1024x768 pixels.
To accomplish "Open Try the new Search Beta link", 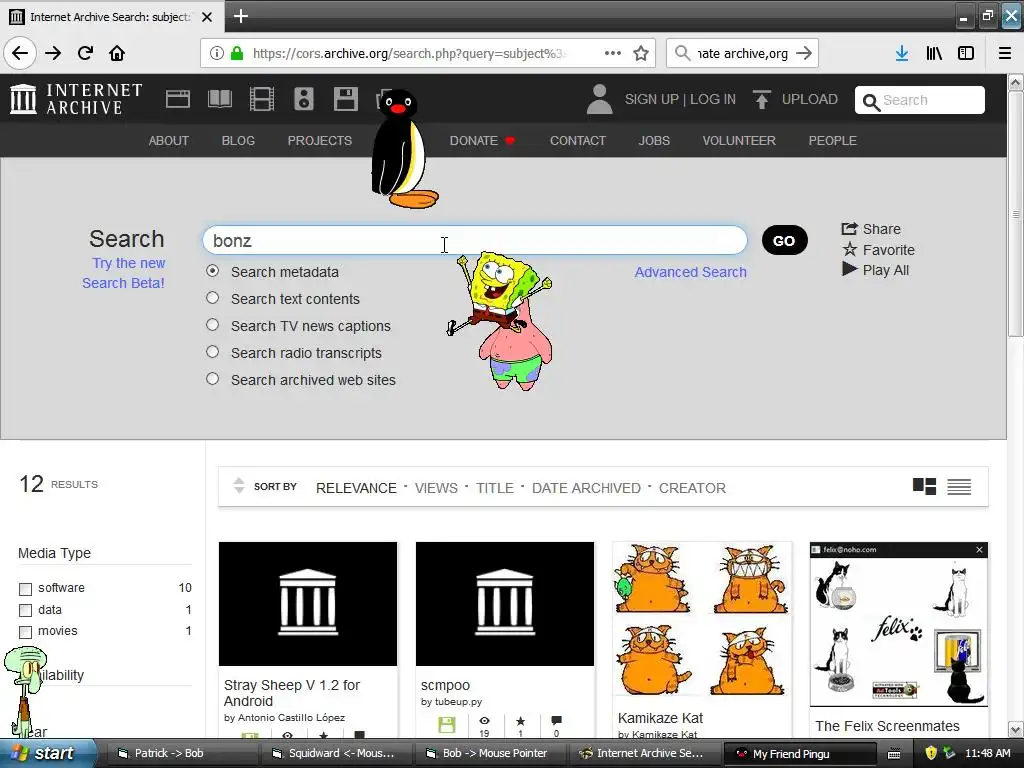I will click(123, 273).
